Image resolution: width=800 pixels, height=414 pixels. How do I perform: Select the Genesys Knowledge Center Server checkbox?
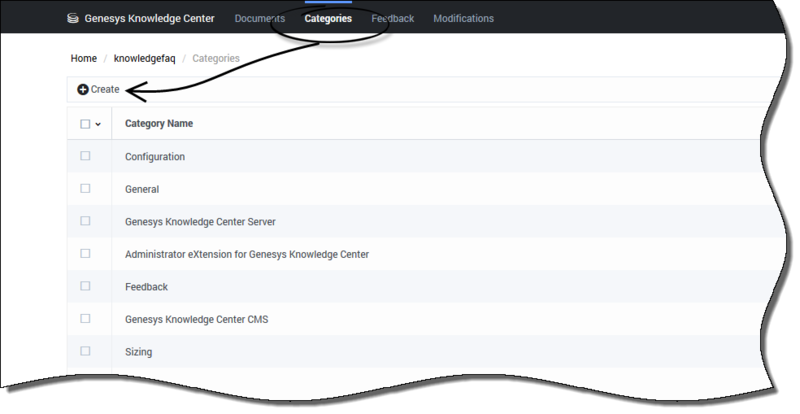85,221
